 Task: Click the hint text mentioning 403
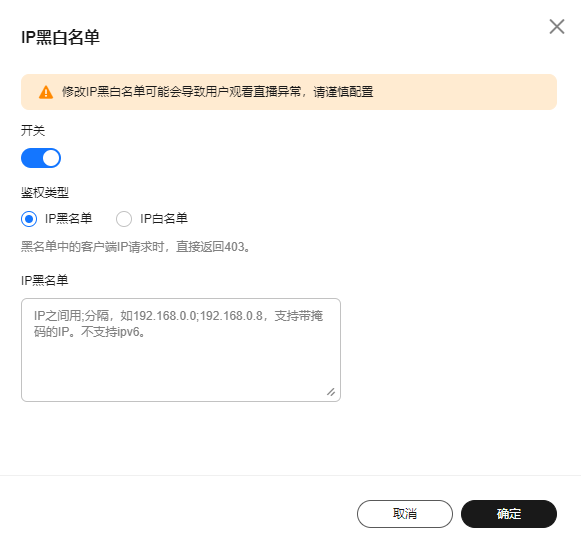136,246
